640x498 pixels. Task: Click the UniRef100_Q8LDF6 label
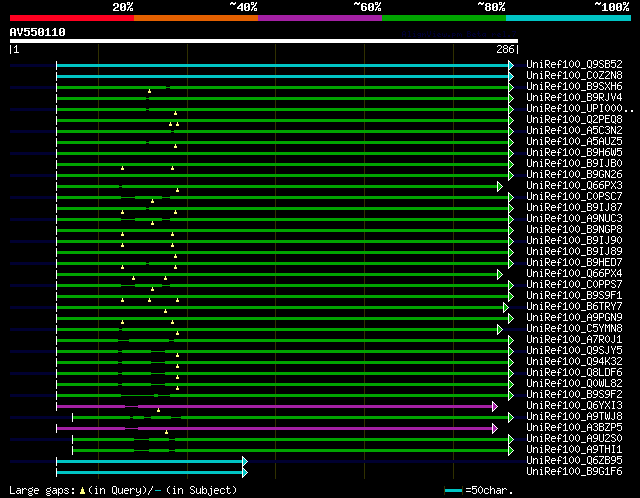(574, 373)
